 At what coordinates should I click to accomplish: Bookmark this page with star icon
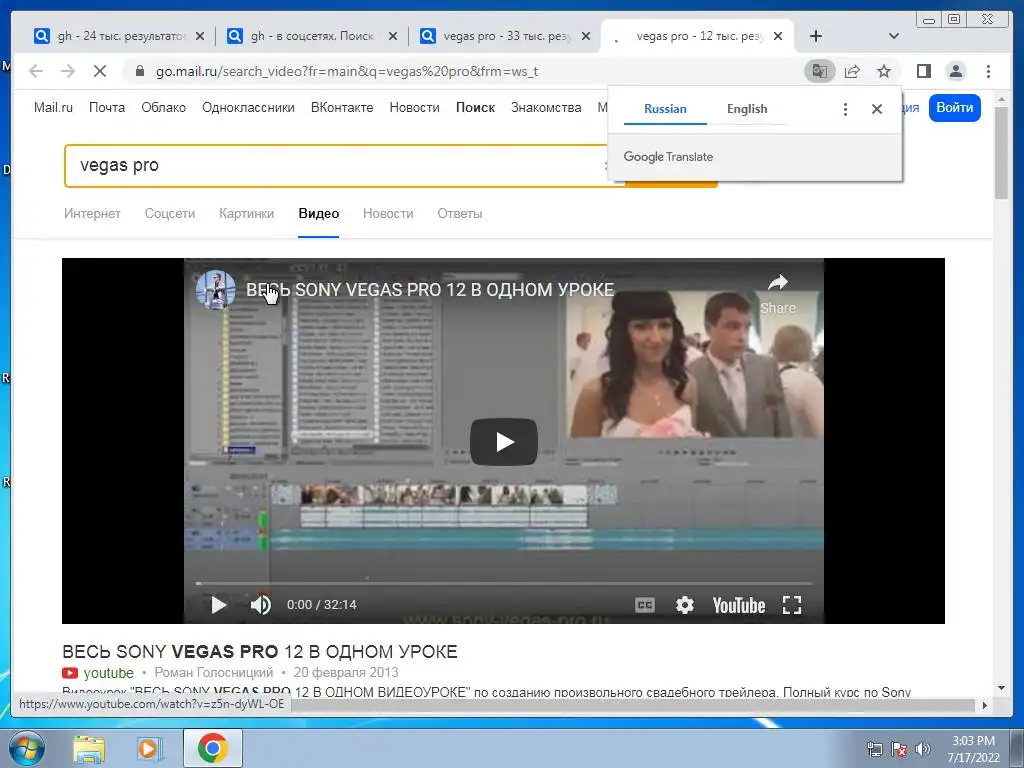884,71
